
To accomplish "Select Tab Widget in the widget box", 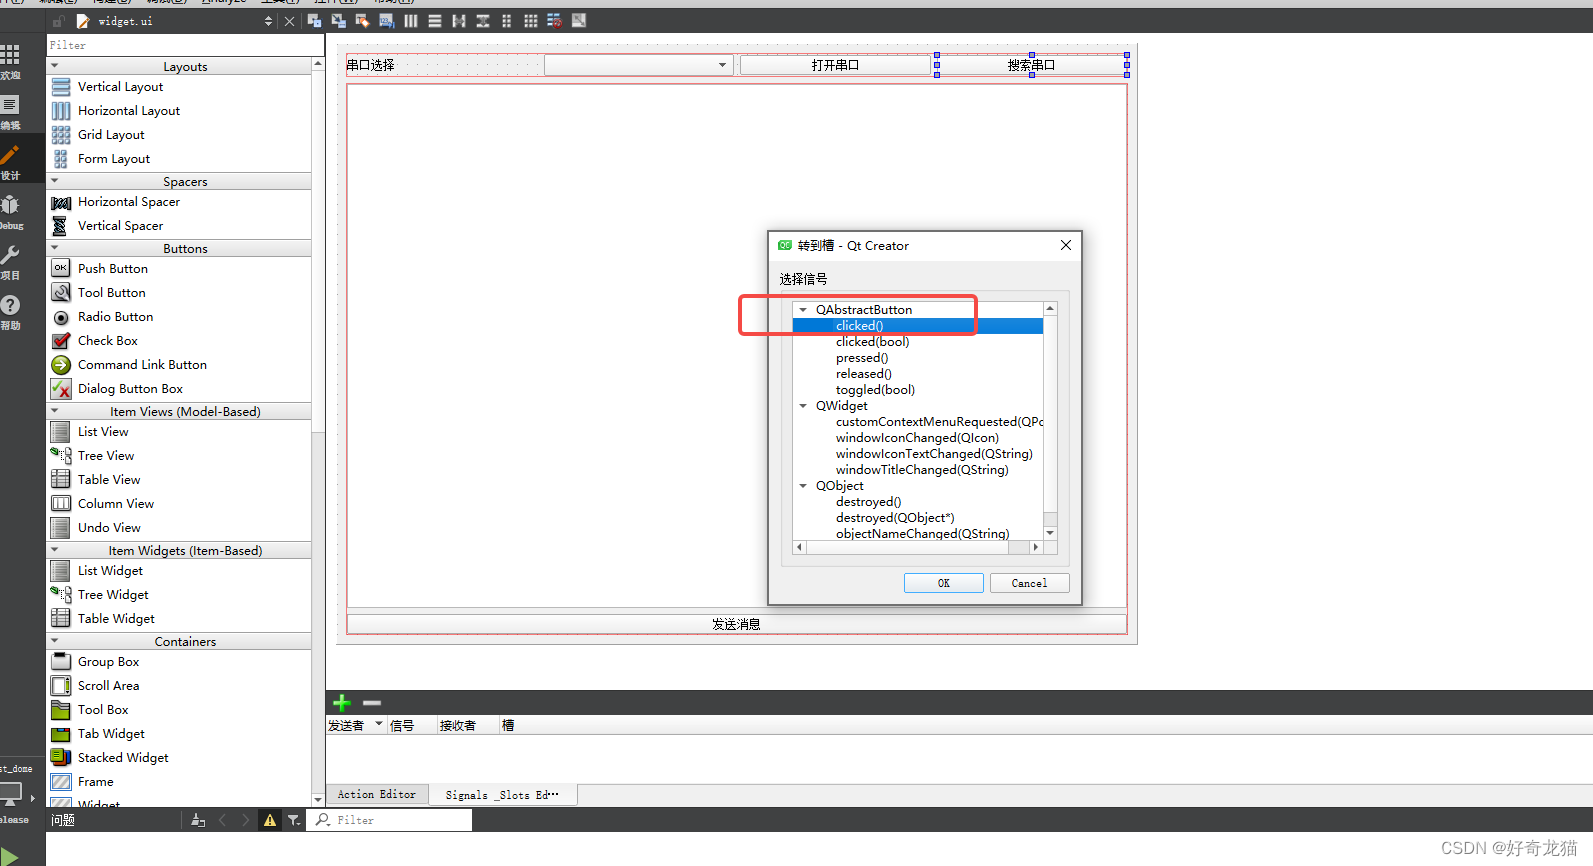I will tap(111, 734).
